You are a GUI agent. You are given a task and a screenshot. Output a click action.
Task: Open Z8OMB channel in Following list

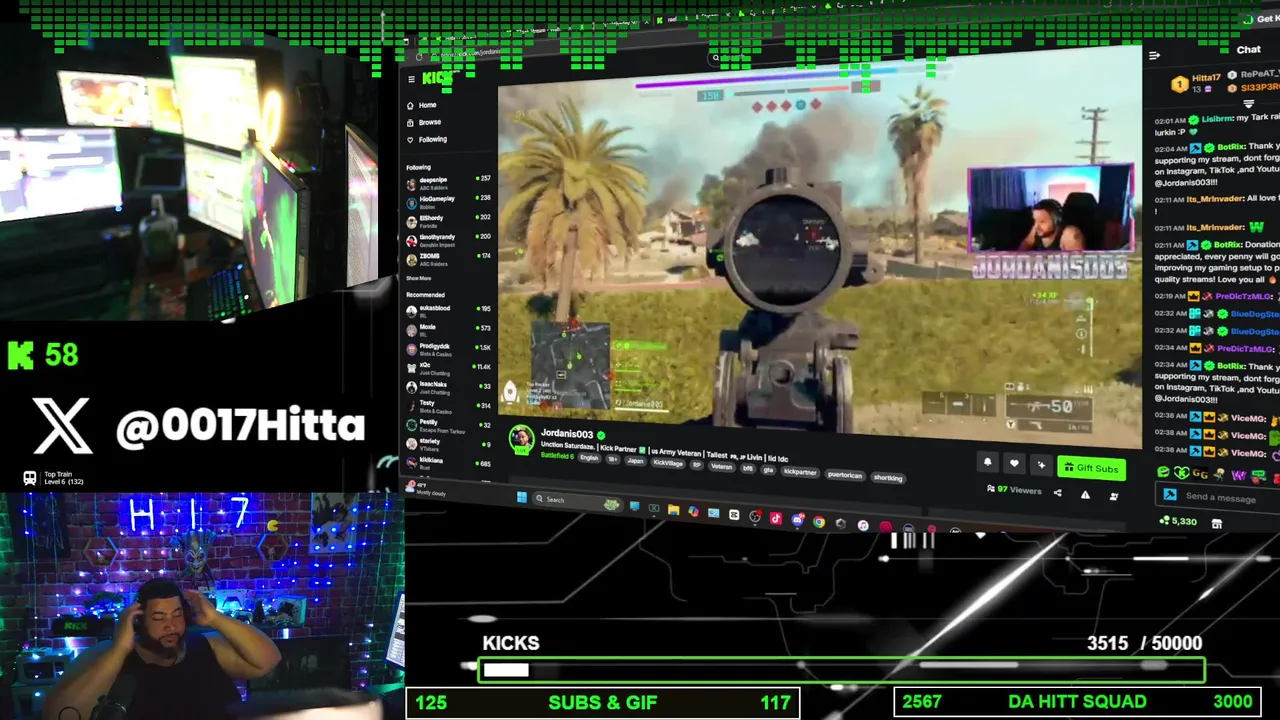(448, 259)
